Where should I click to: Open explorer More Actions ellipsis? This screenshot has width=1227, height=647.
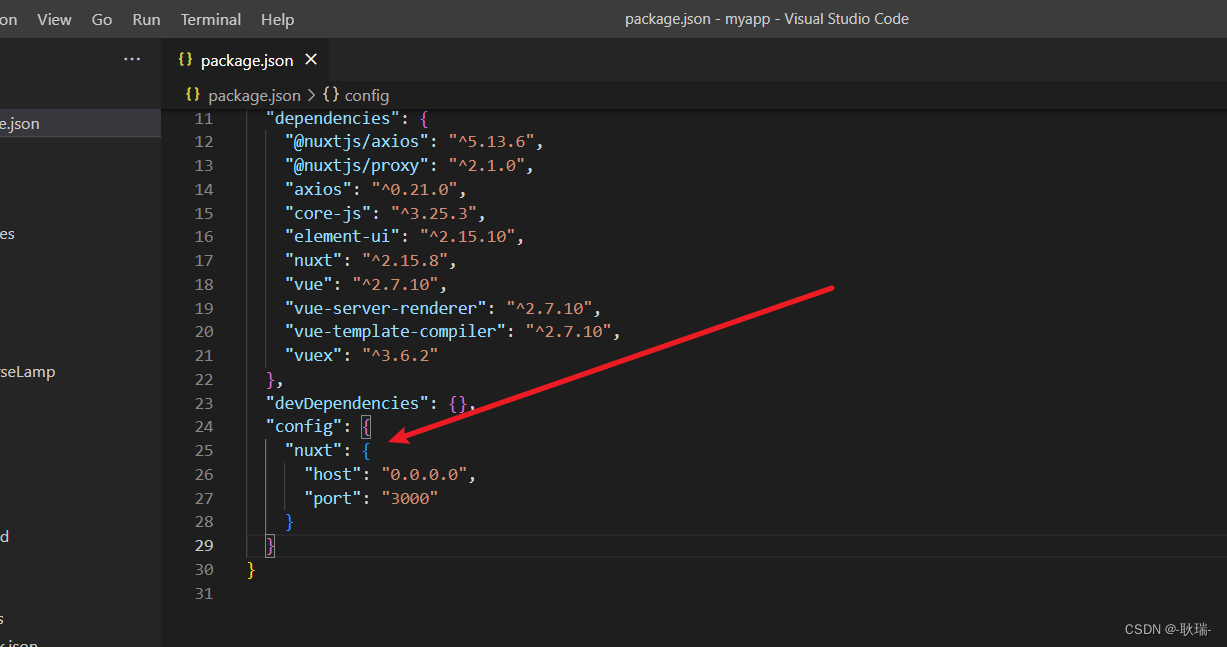pyautogui.click(x=132, y=60)
